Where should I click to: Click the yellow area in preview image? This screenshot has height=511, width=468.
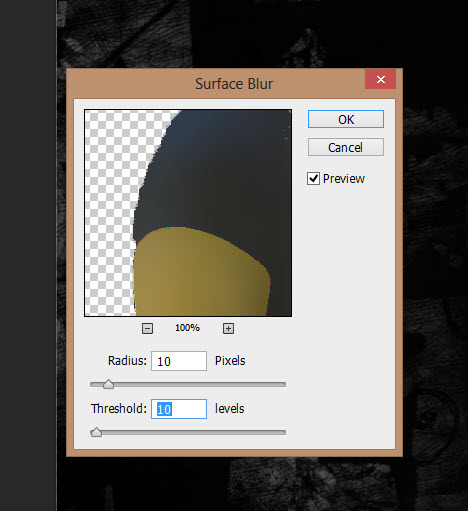200,277
